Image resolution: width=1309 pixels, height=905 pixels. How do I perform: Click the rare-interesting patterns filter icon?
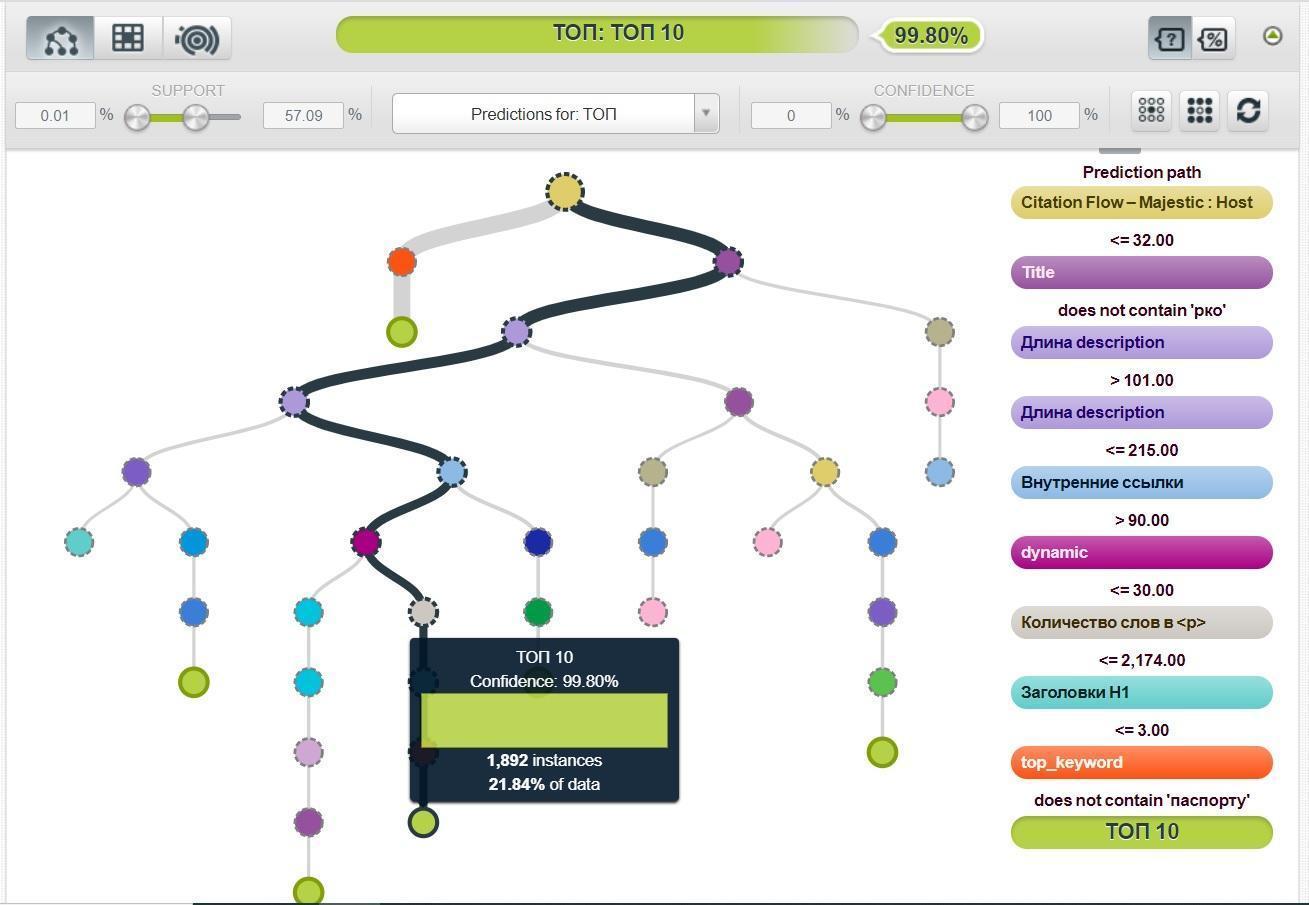[1151, 110]
